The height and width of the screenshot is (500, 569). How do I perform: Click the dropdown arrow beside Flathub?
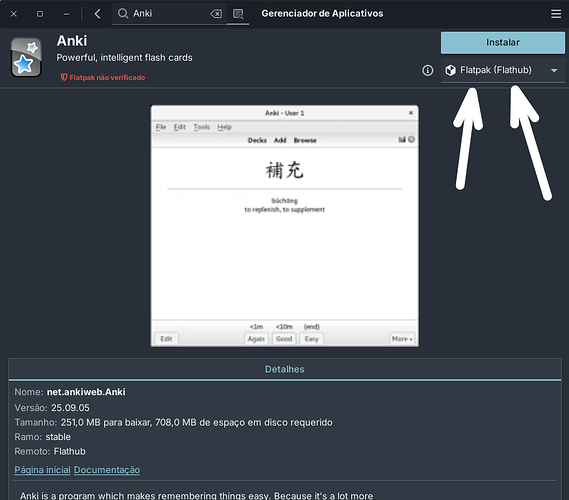554,70
